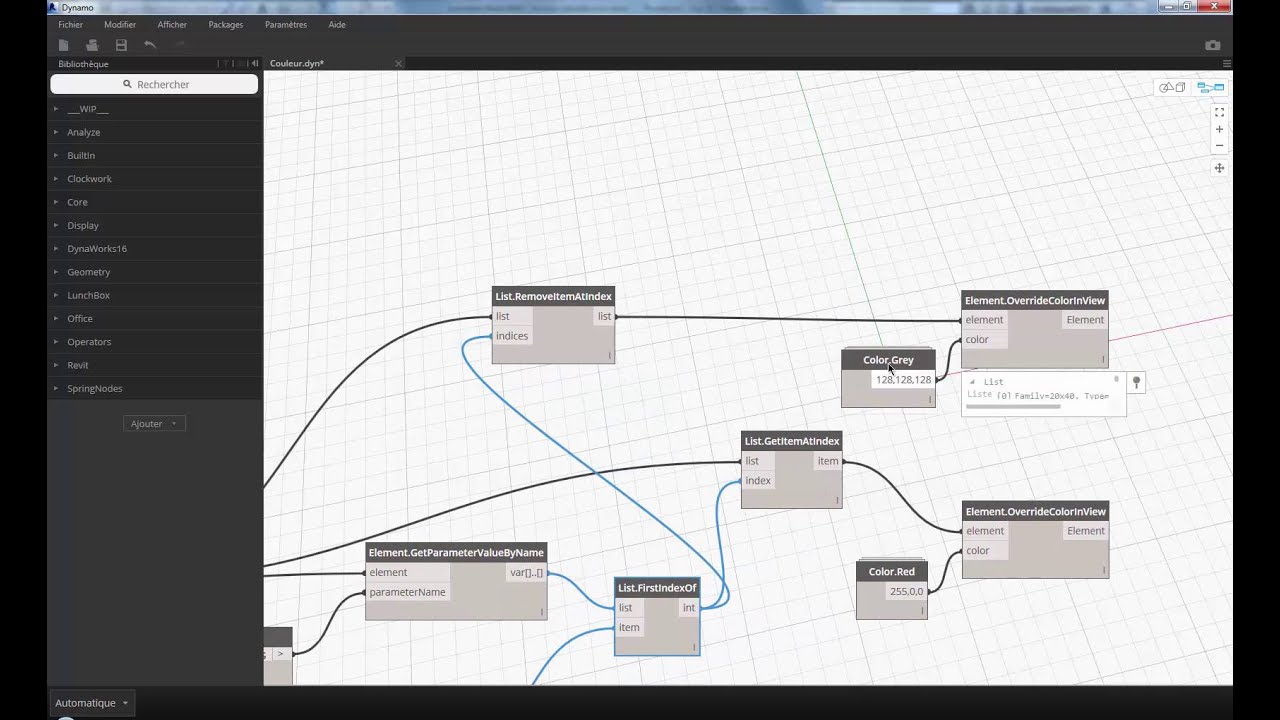
Task: Click the Zoom to fit icon
Action: pos(1219,113)
